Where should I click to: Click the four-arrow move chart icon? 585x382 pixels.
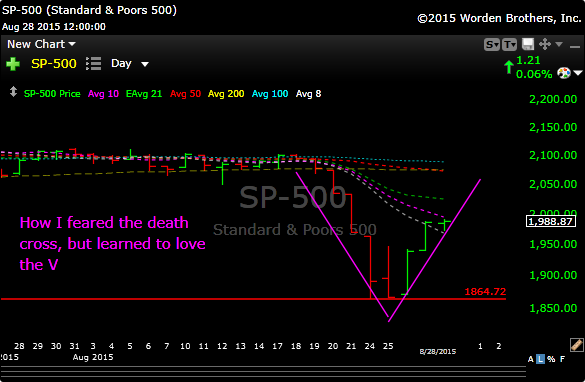545,44
